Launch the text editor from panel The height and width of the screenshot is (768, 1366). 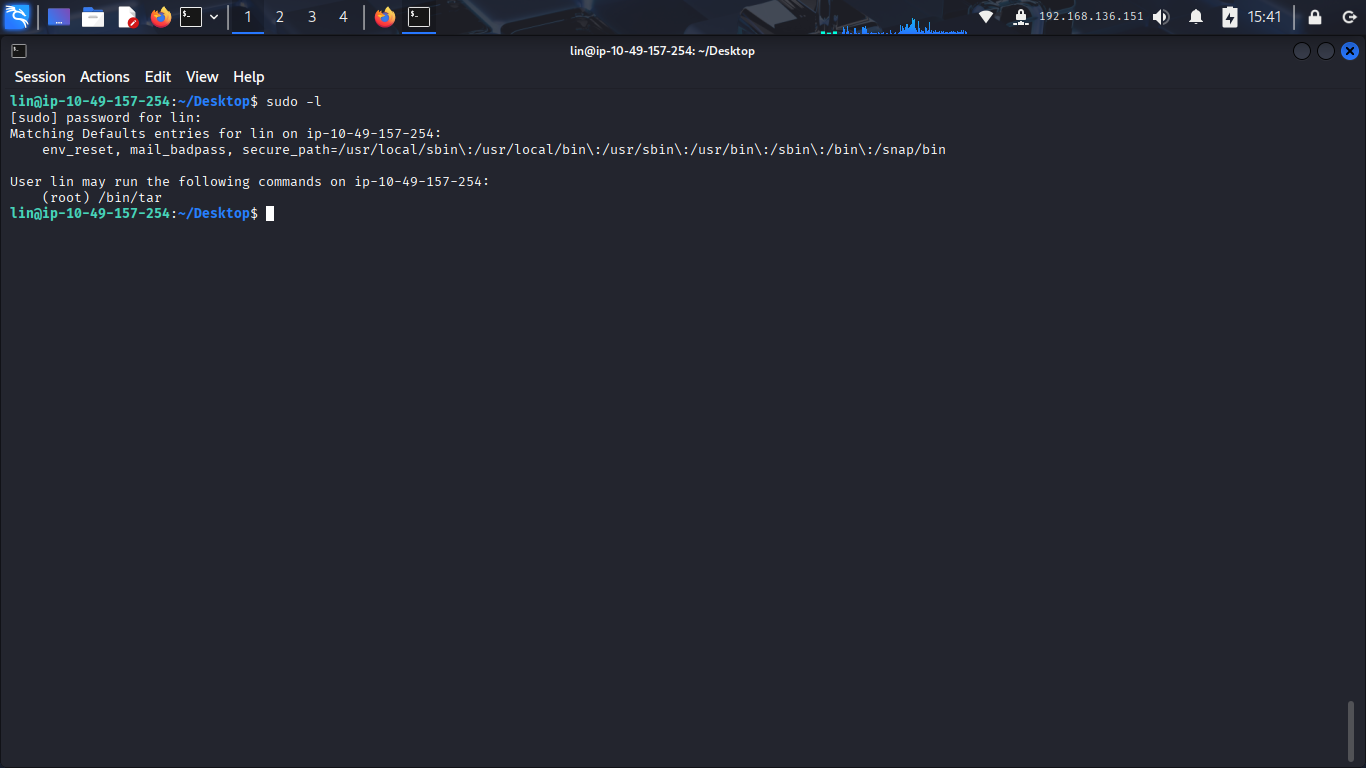[x=127, y=17]
